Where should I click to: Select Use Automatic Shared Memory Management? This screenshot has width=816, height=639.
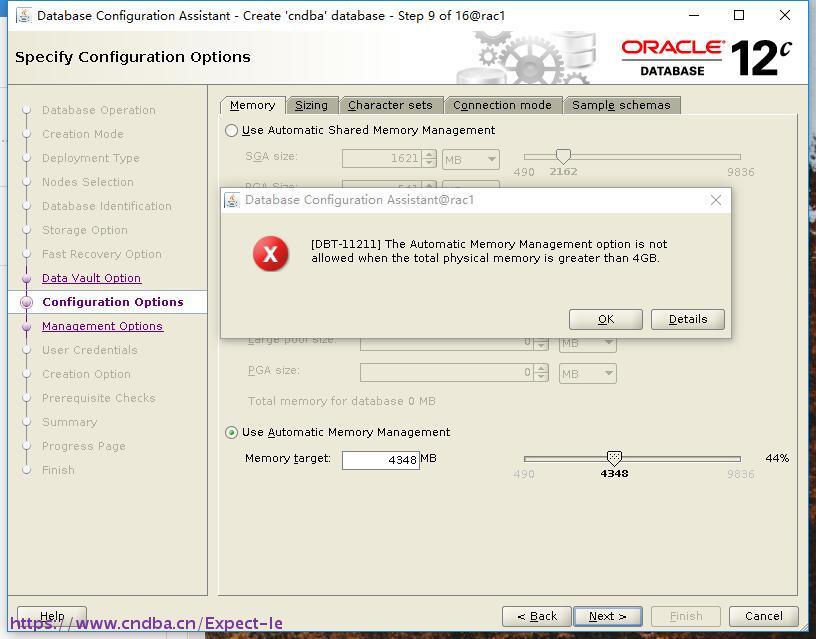[231, 130]
